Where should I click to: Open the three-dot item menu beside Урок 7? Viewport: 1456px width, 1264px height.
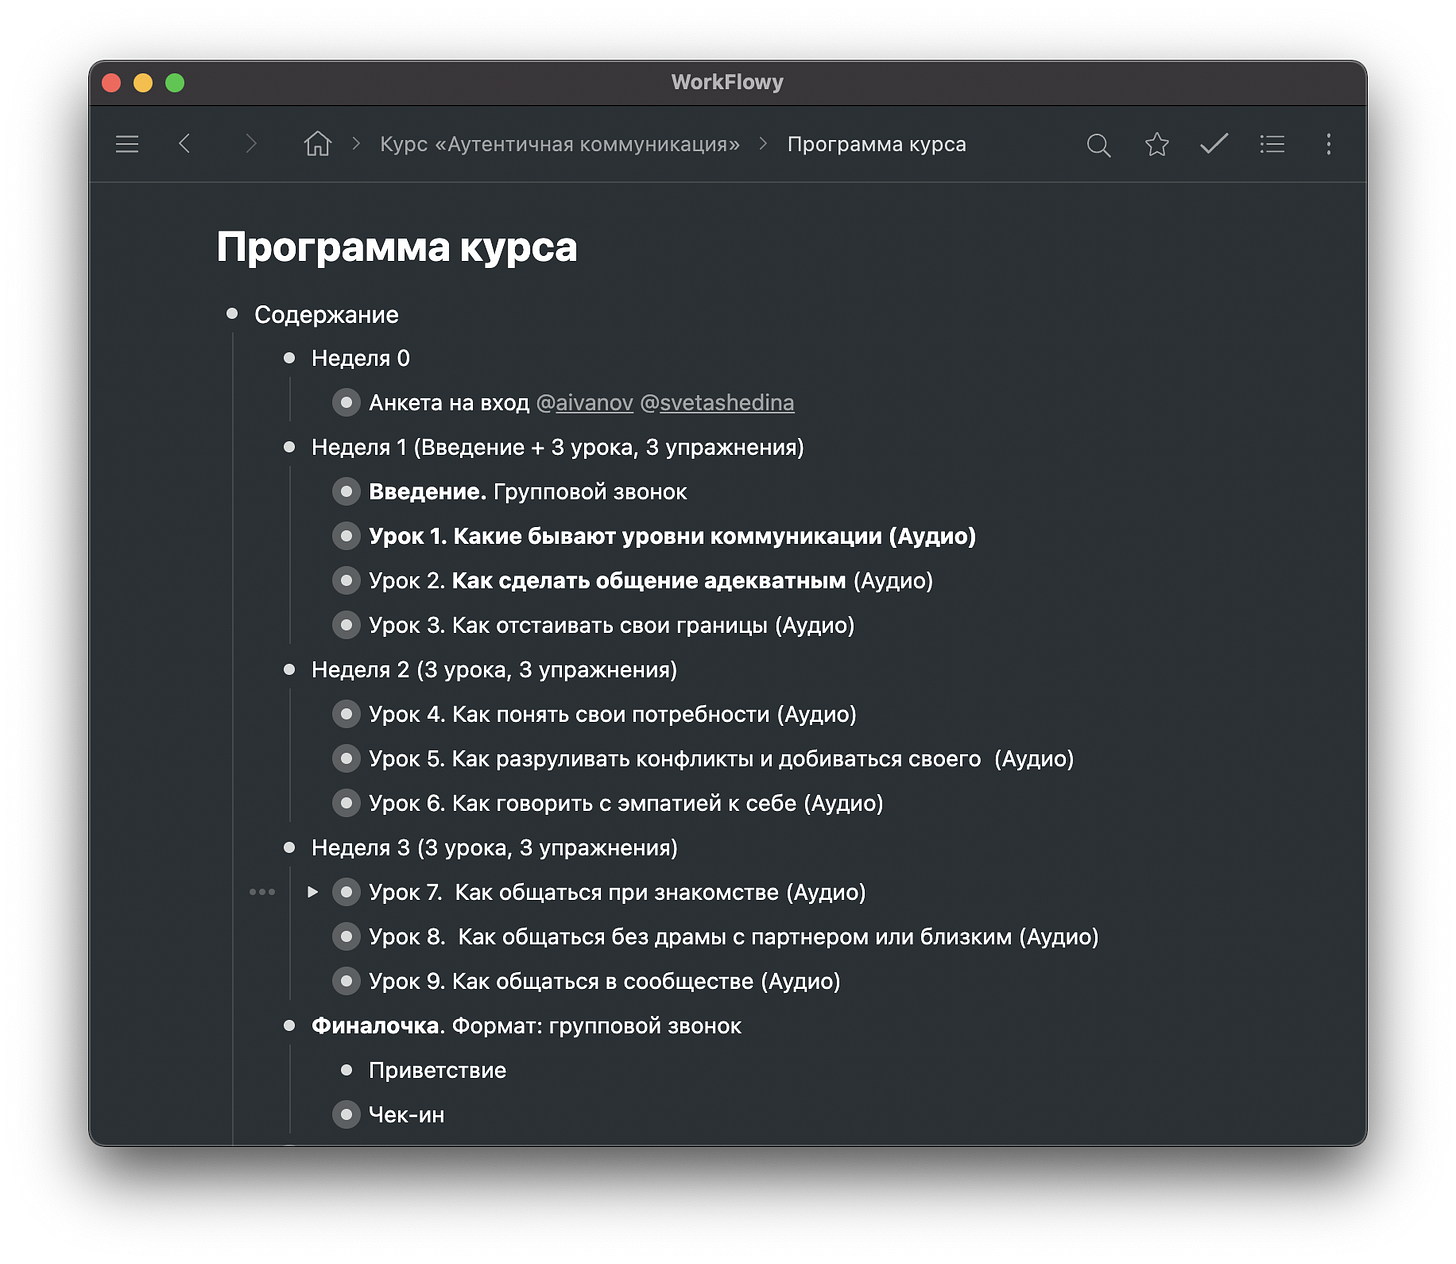click(262, 892)
